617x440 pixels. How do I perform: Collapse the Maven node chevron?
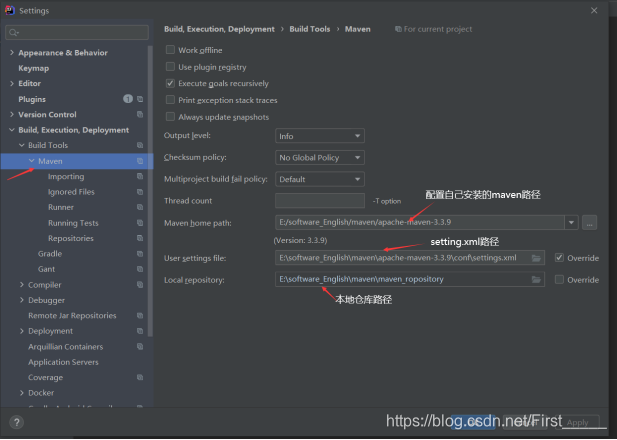point(31,161)
